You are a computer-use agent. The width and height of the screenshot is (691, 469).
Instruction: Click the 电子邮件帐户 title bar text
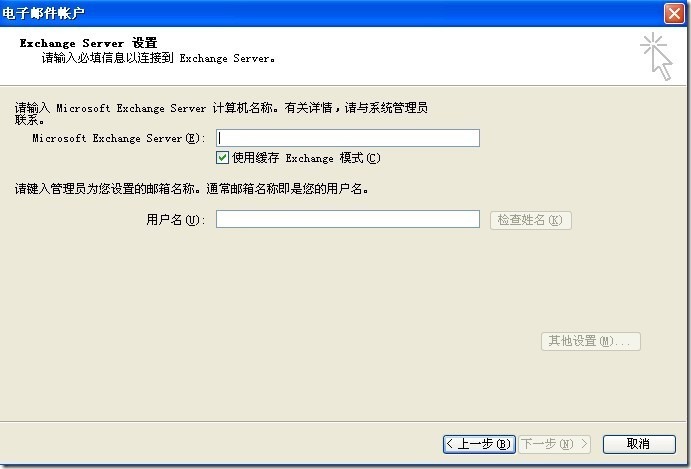(43, 13)
